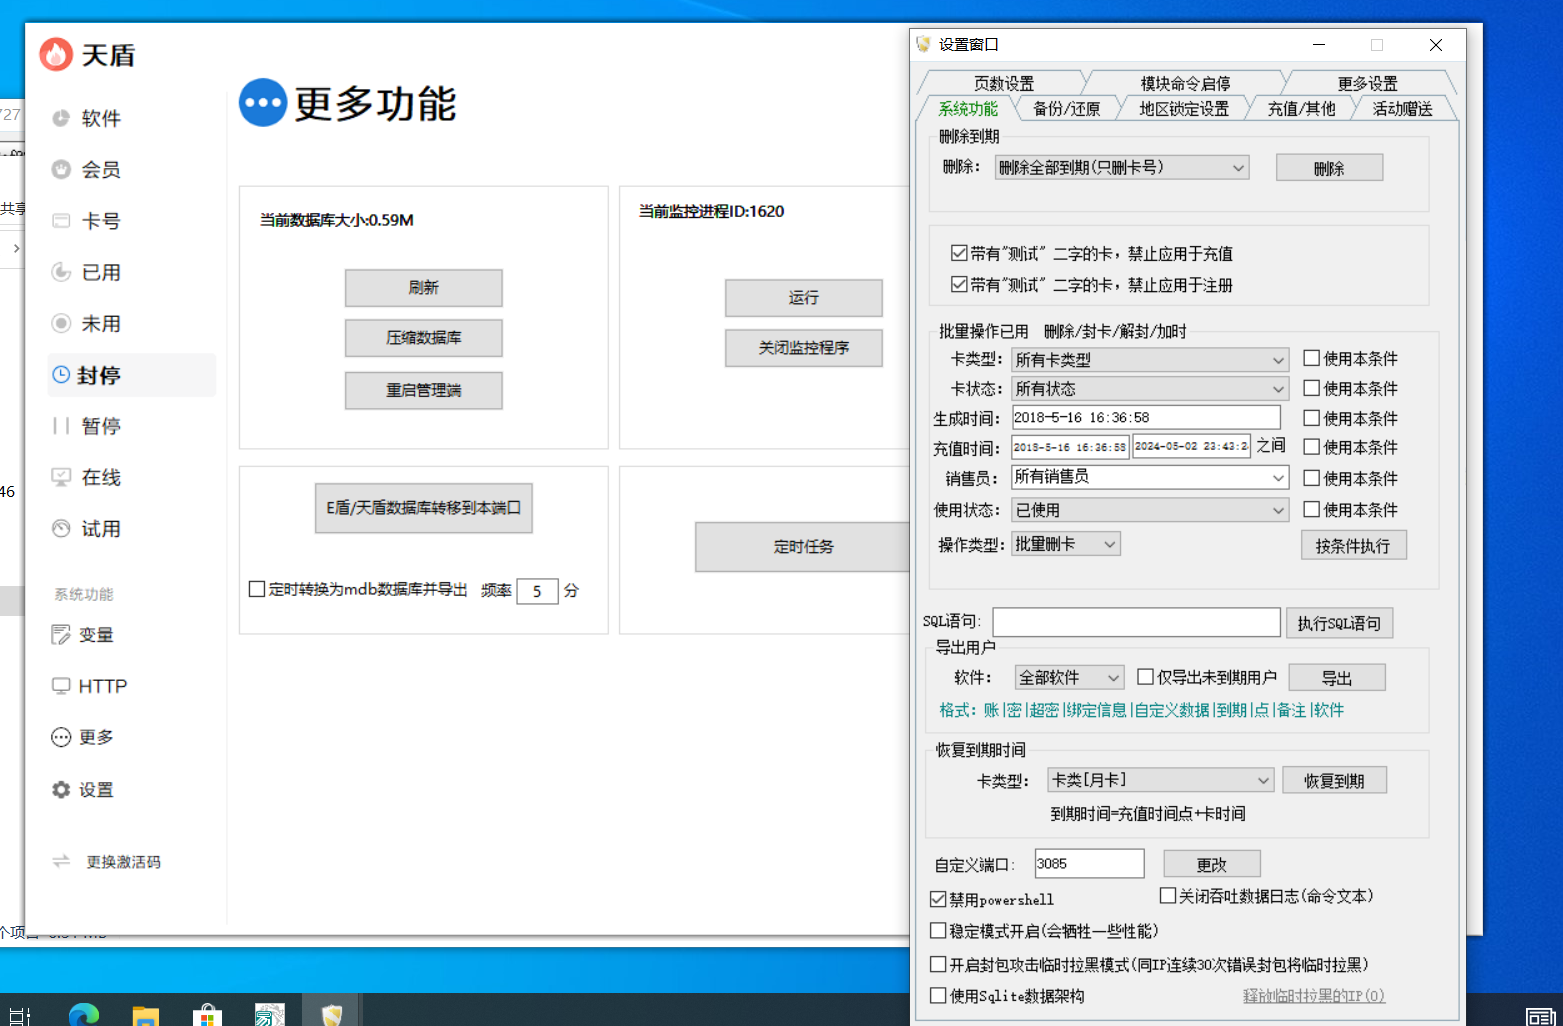
Task: Open the 会员 sidebar icon
Action: click(x=61, y=169)
